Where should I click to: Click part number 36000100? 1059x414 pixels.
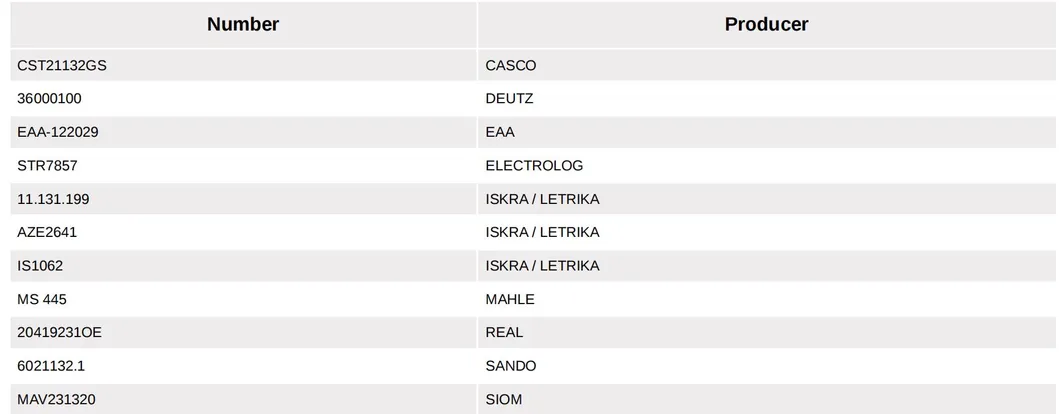tap(50, 99)
